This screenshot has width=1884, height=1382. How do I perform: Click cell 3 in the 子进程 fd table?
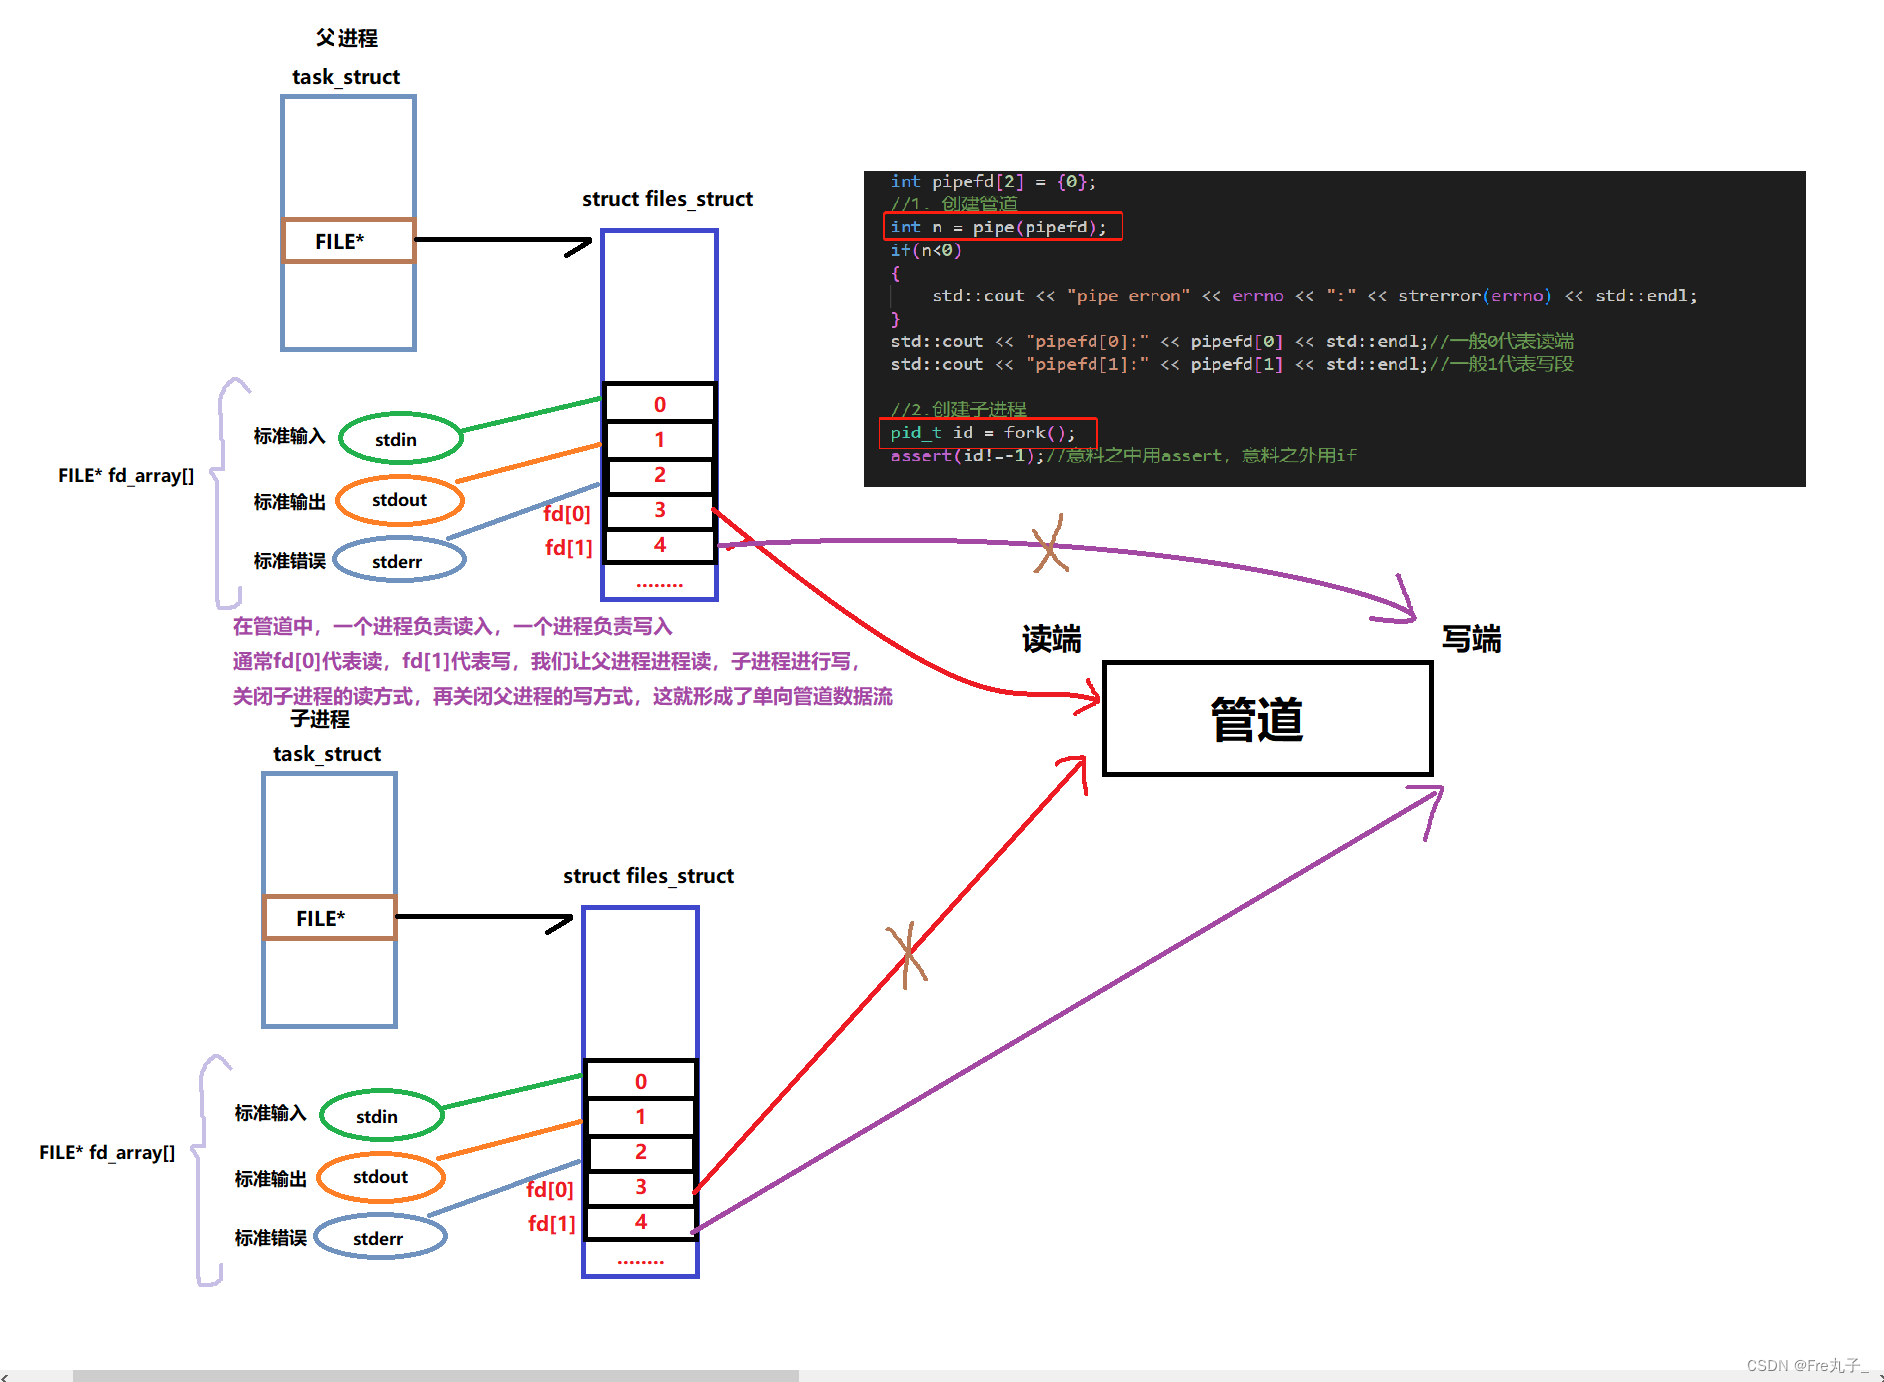point(641,1186)
